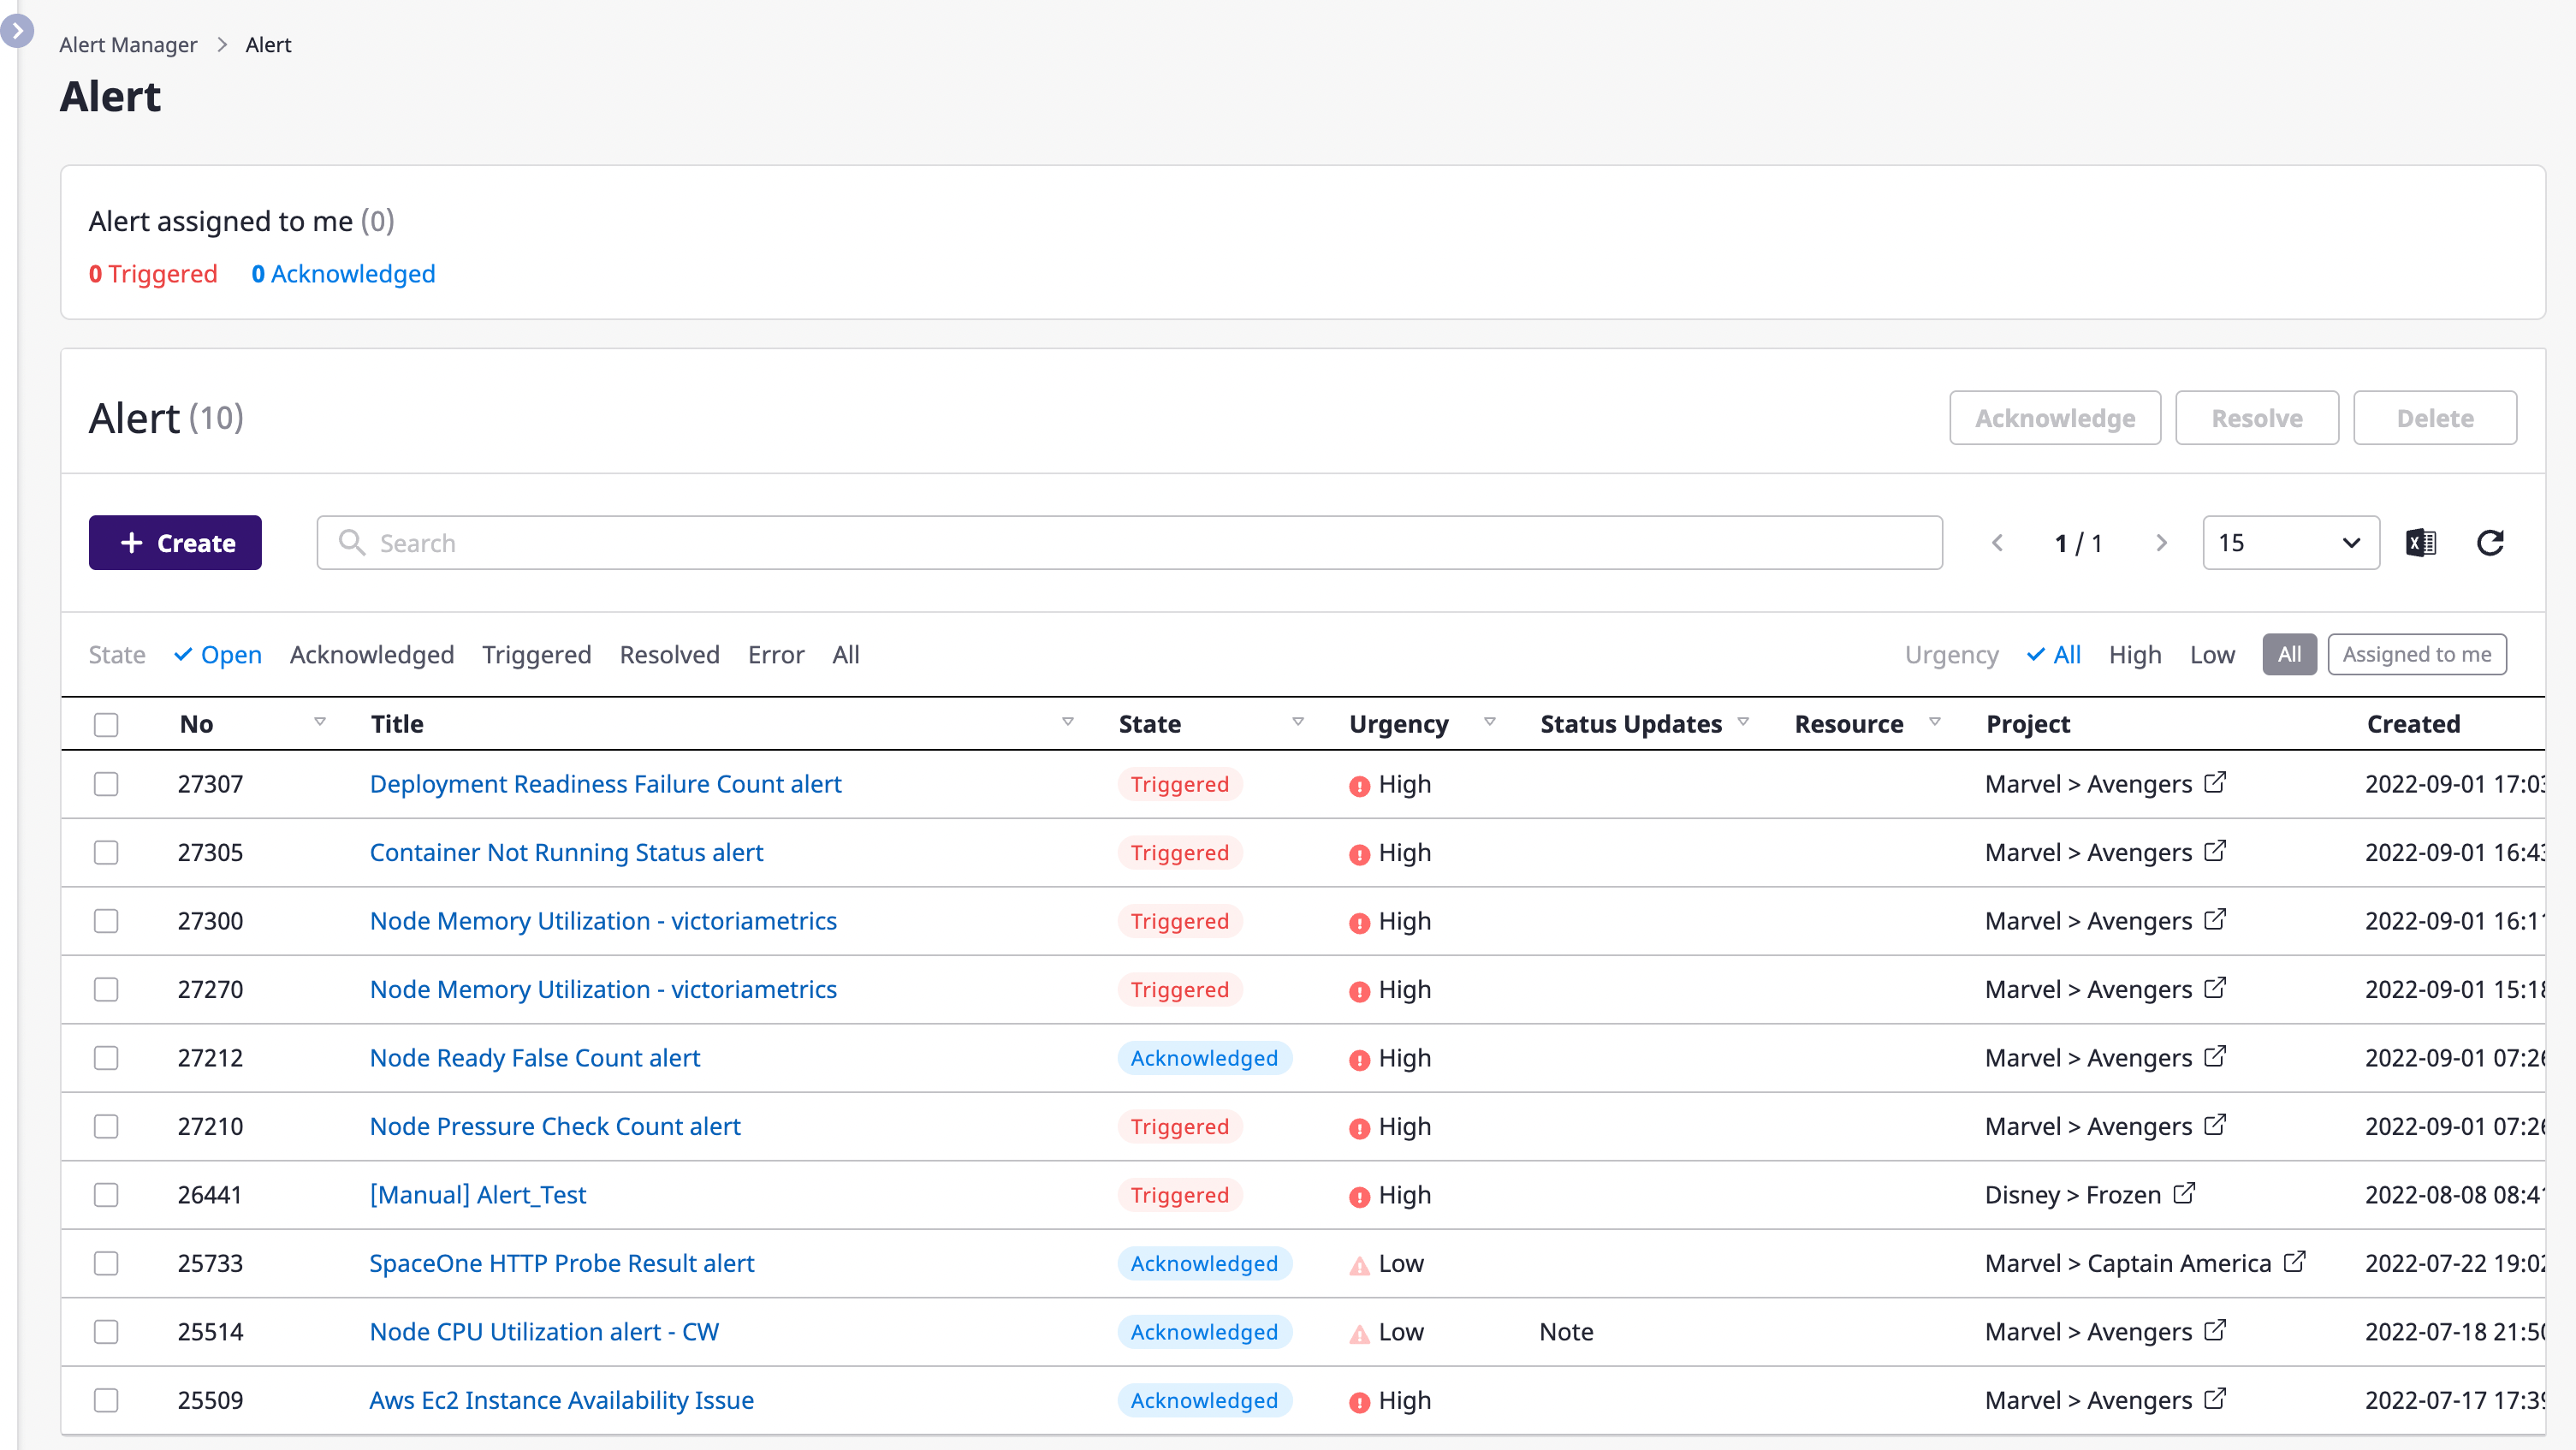Toggle the Assigned to me filter
The width and height of the screenshot is (2576, 1450).
coord(2416,654)
